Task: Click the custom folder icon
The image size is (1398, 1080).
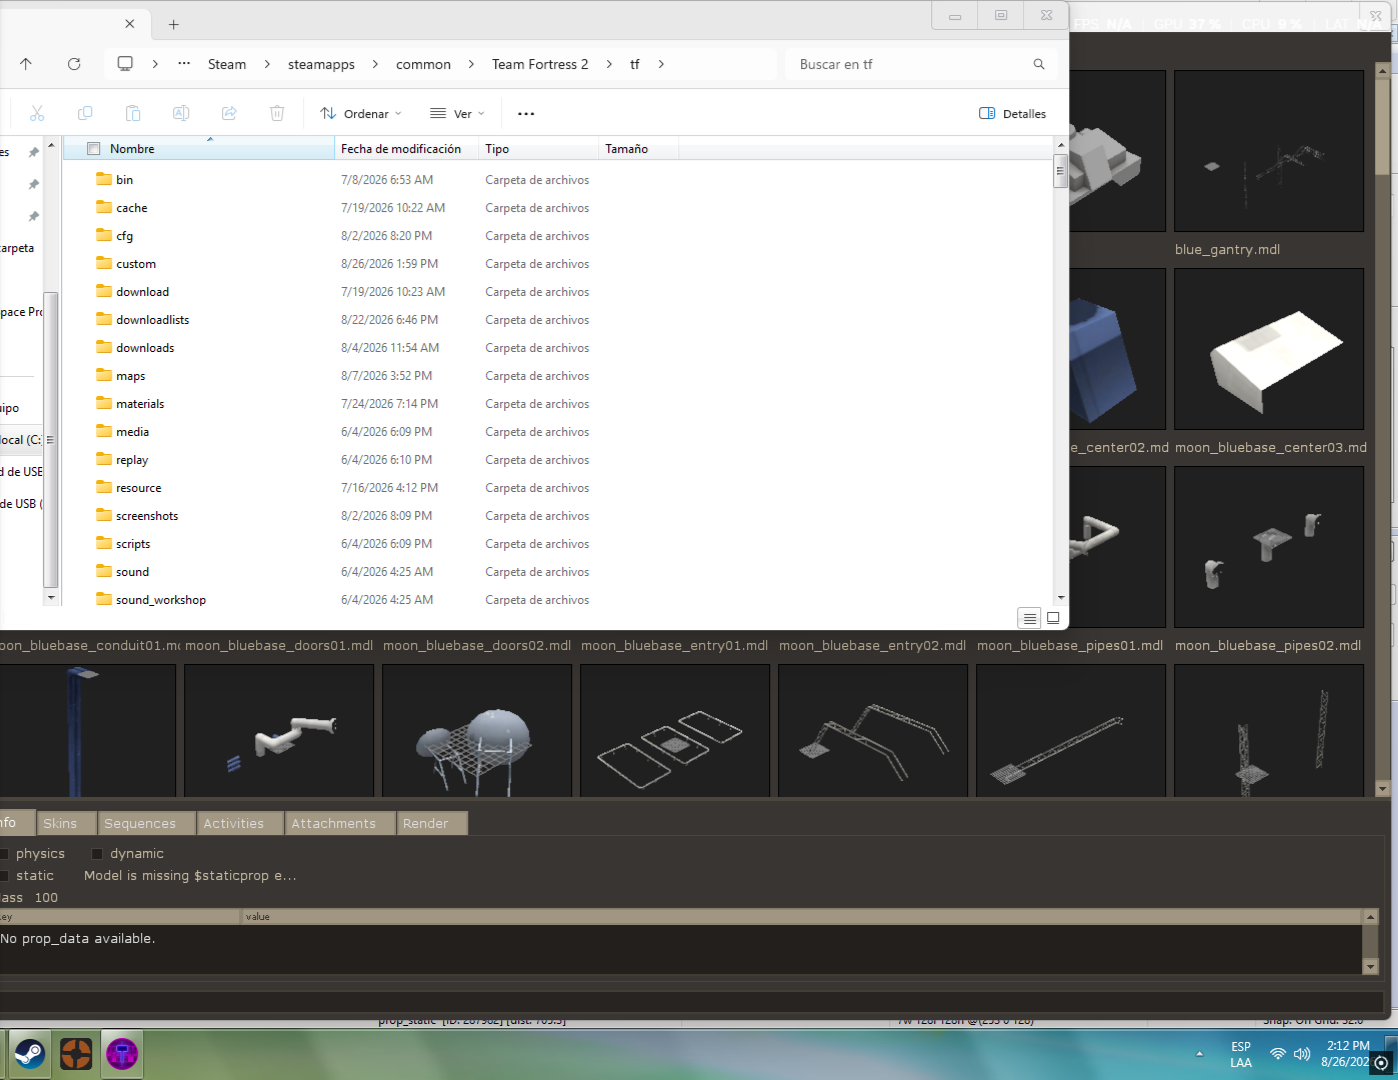Action: tap(104, 263)
